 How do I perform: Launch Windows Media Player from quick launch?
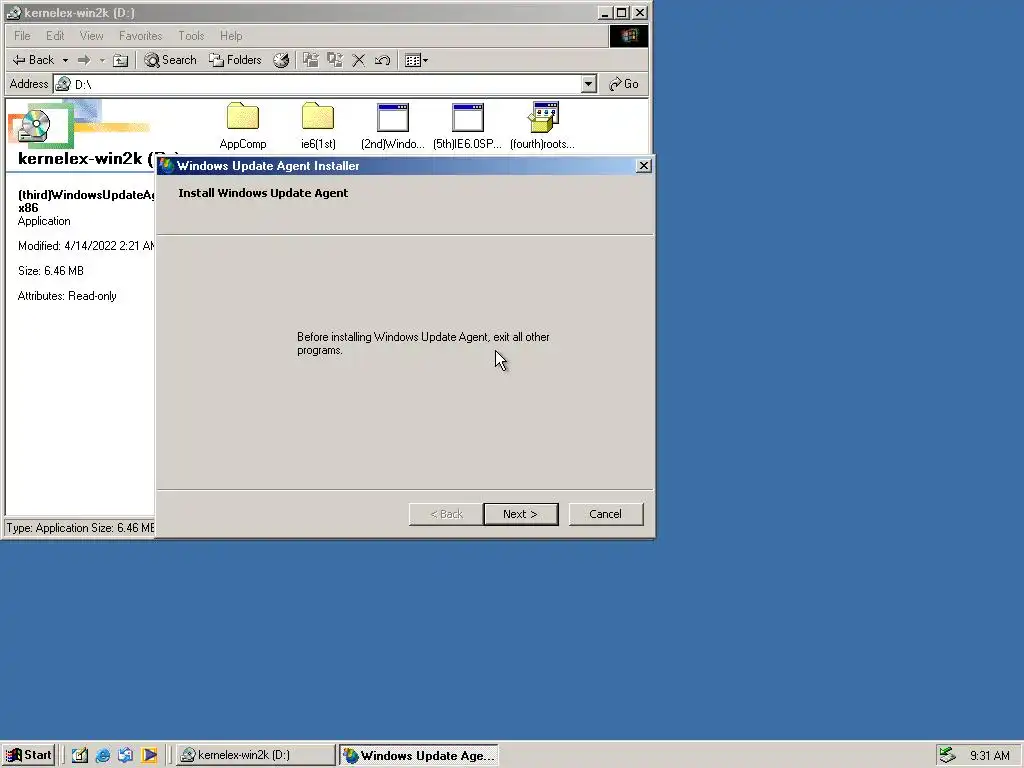tap(150, 756)
